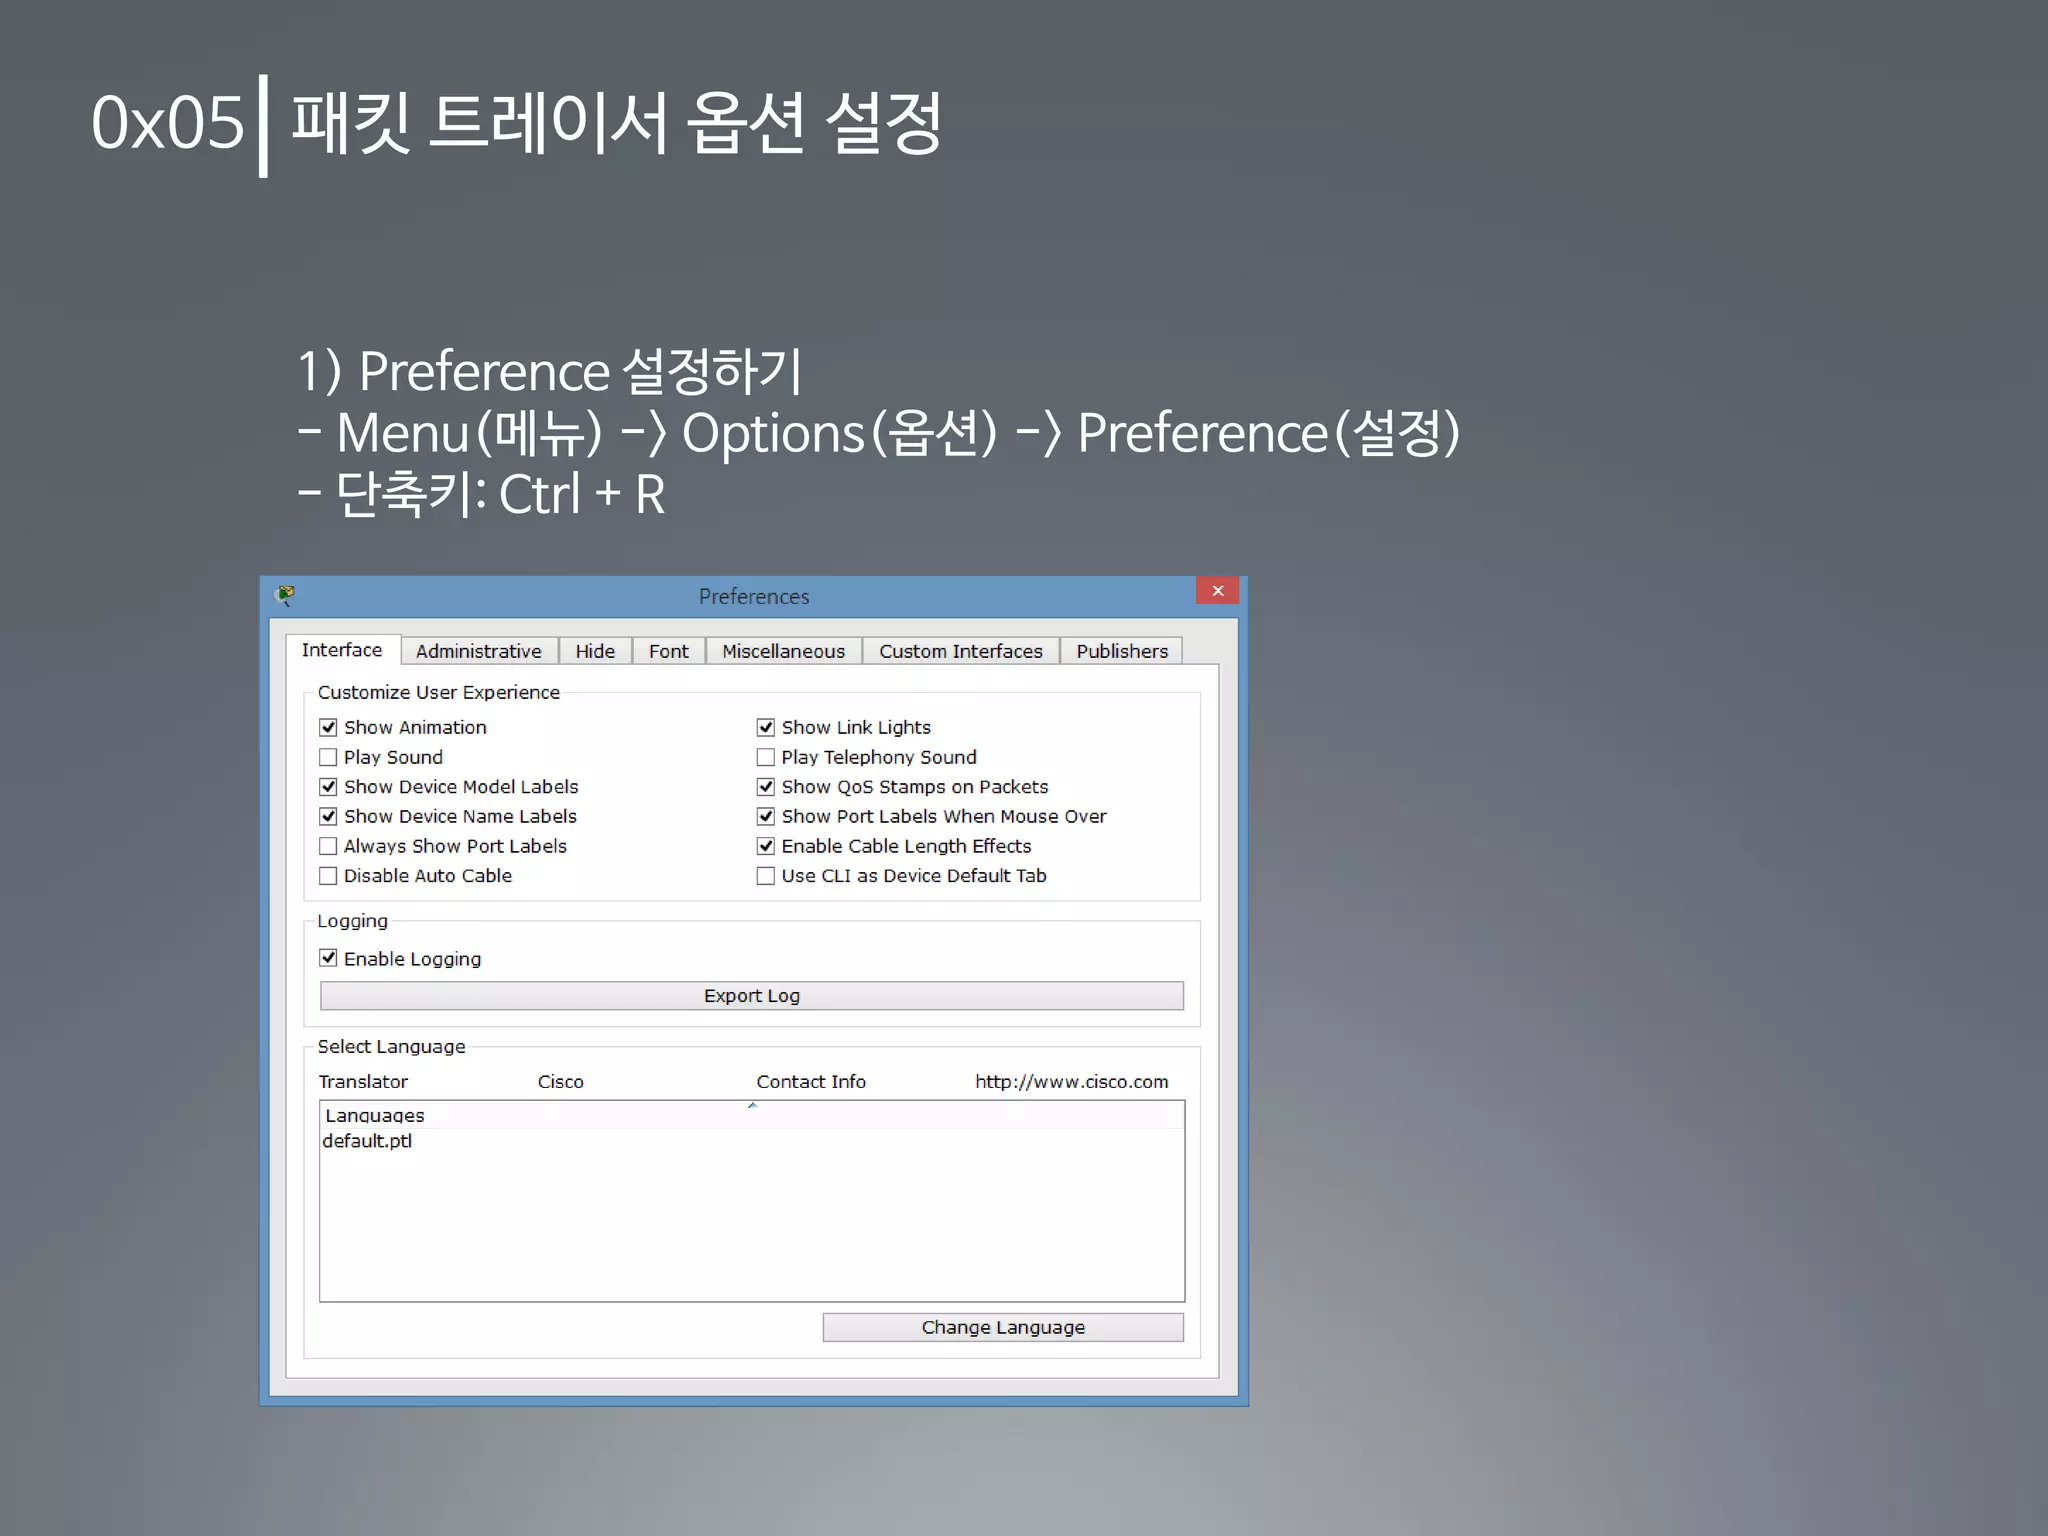Click the Contact Info label

tap(811, 1082)
